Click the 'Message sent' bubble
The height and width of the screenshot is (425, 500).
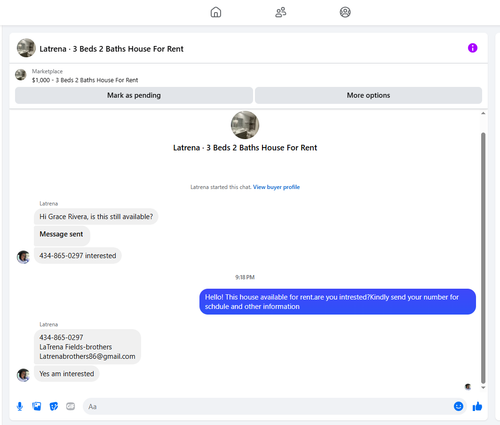click(x=62, y=235)
